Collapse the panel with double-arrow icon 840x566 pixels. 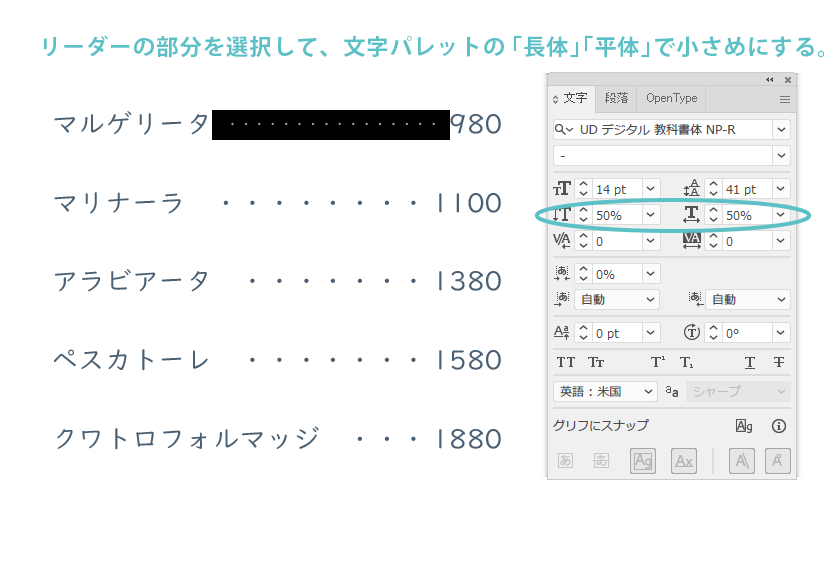point(769,80)
